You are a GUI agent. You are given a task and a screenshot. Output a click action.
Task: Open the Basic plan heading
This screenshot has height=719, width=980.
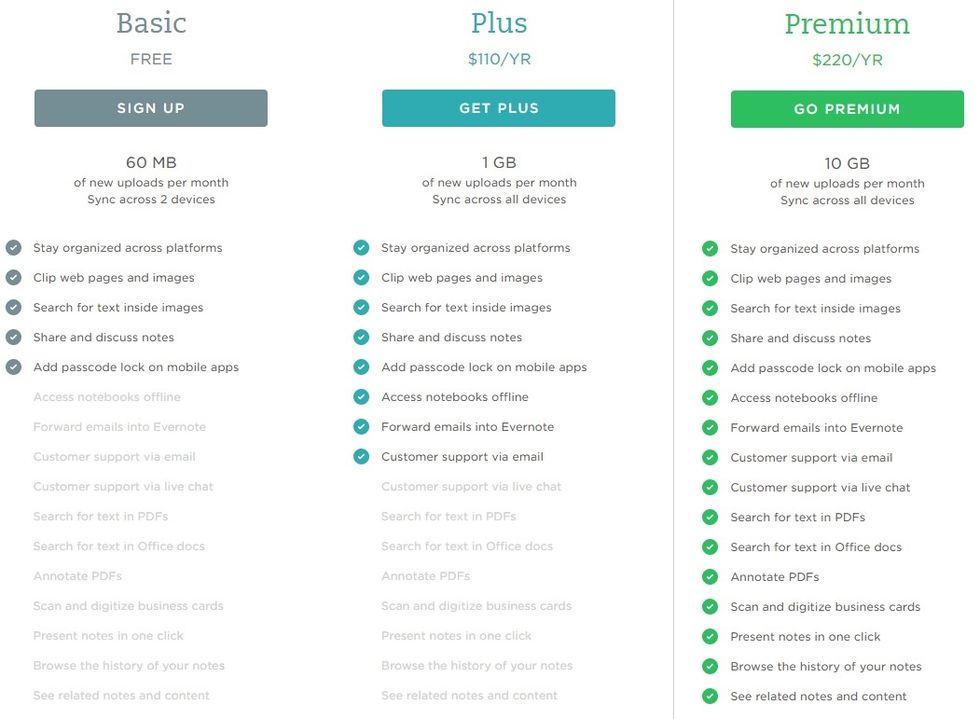click(x=150, y=22)
